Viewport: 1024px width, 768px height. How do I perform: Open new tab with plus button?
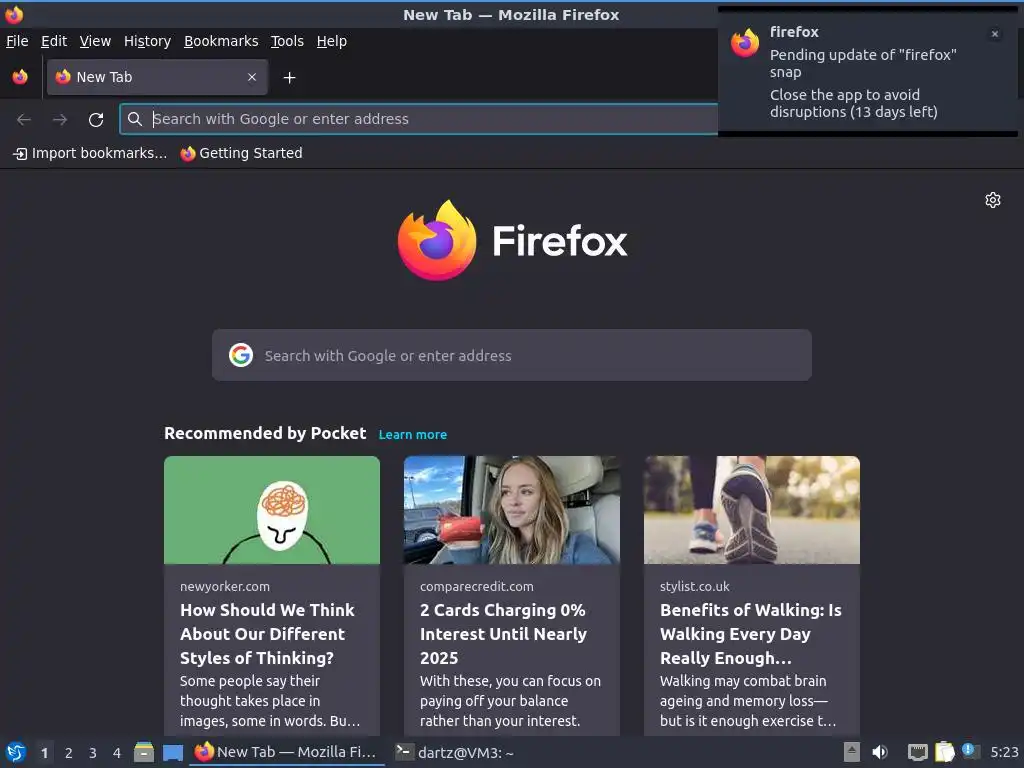tap(289, 78)
